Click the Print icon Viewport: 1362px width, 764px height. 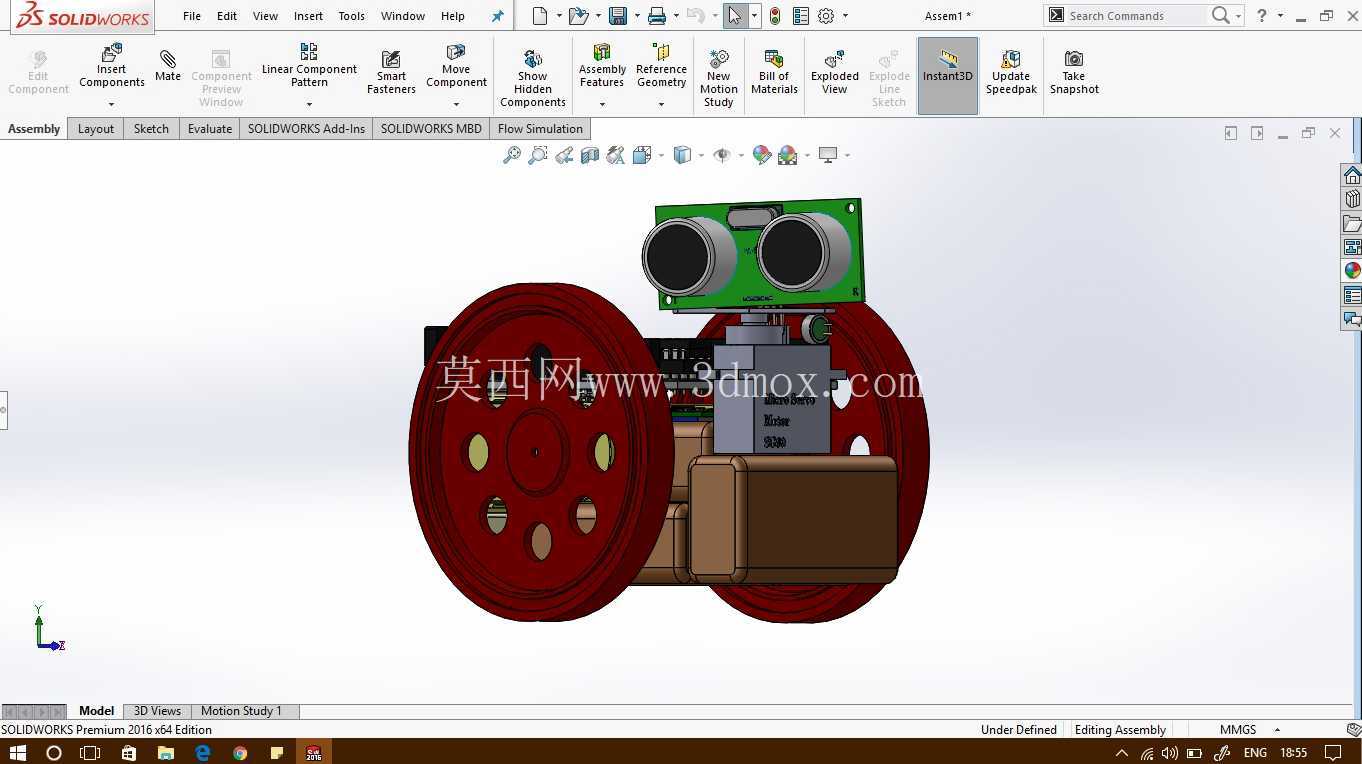click(x=657, y=16)
